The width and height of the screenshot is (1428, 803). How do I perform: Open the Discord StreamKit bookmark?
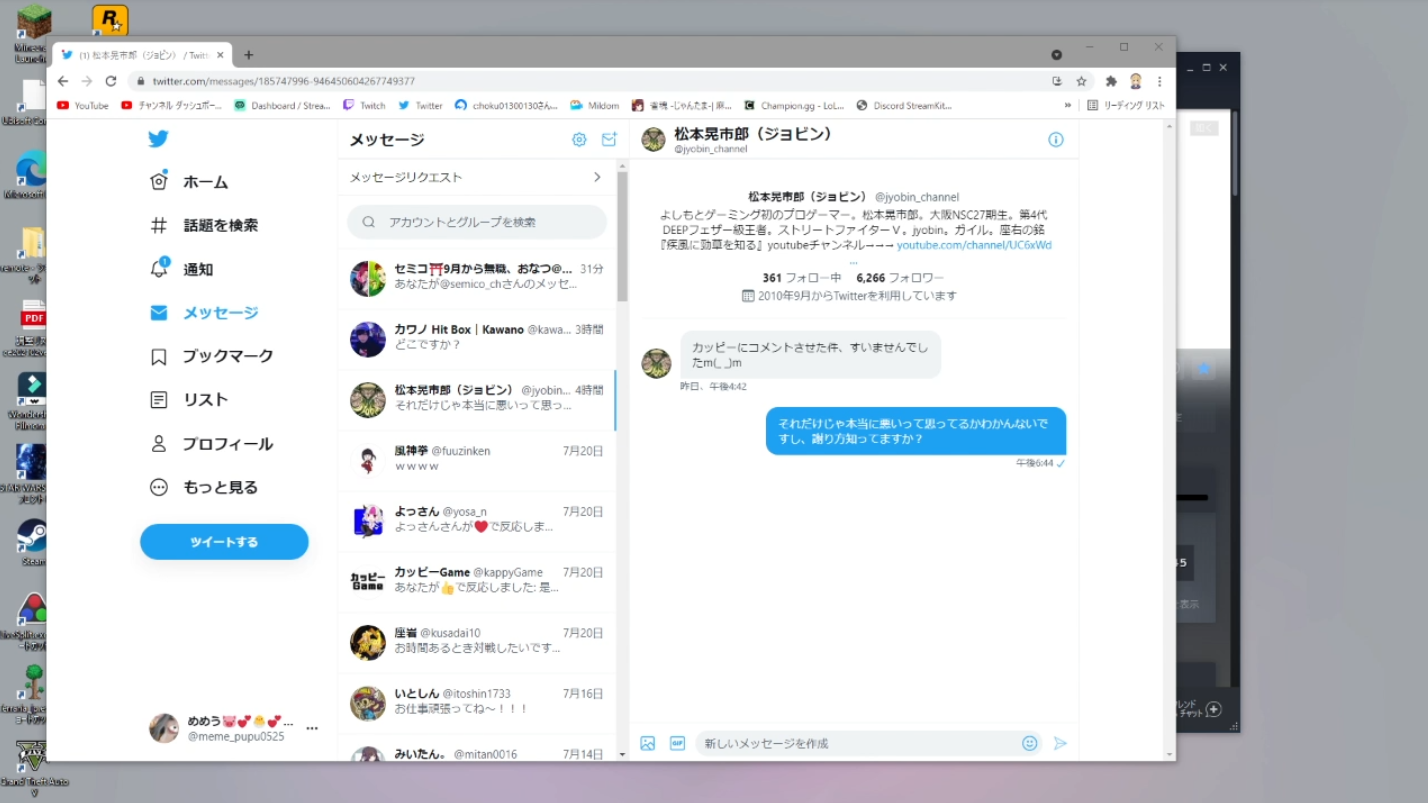[x=904, y=105]
